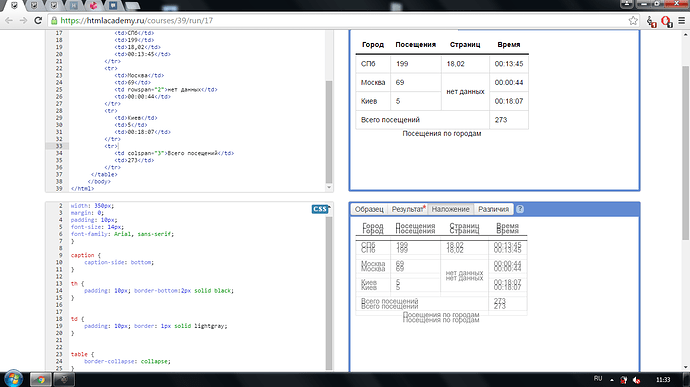Screen dimensions: 690x387
Task: Open the Chrome icon on the taskbar
Action: 40,379
